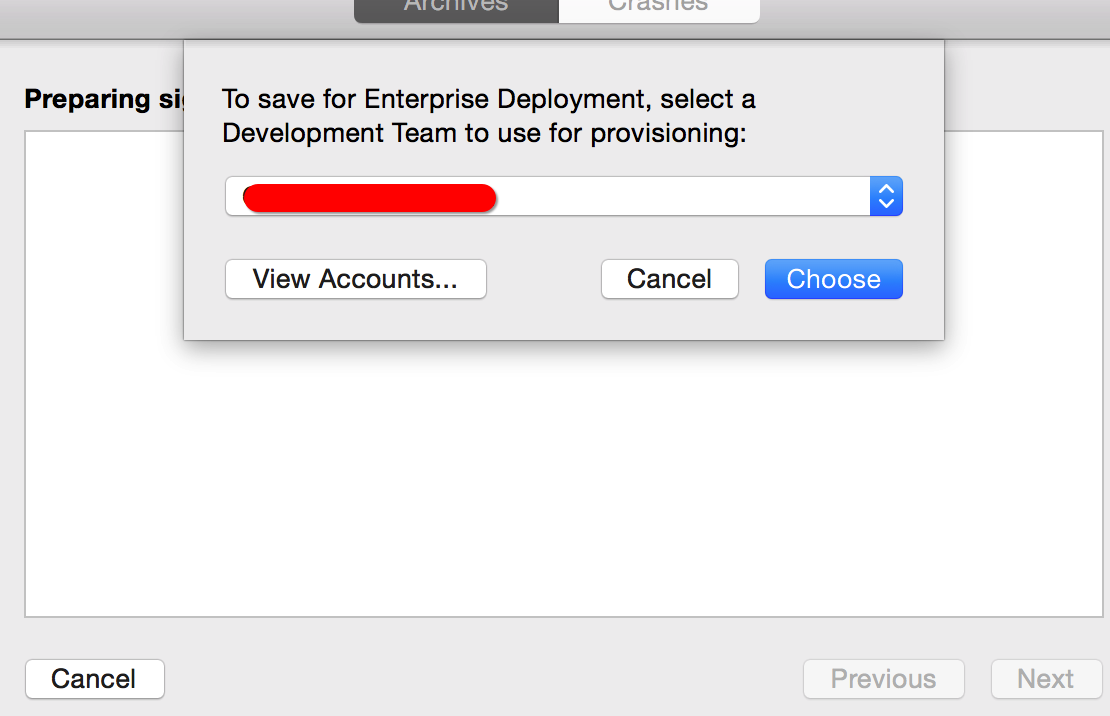Viewport: 1110px width, 716px height.
Task: Confirm the team with the Choose button
Action: (x=834, y=279)
